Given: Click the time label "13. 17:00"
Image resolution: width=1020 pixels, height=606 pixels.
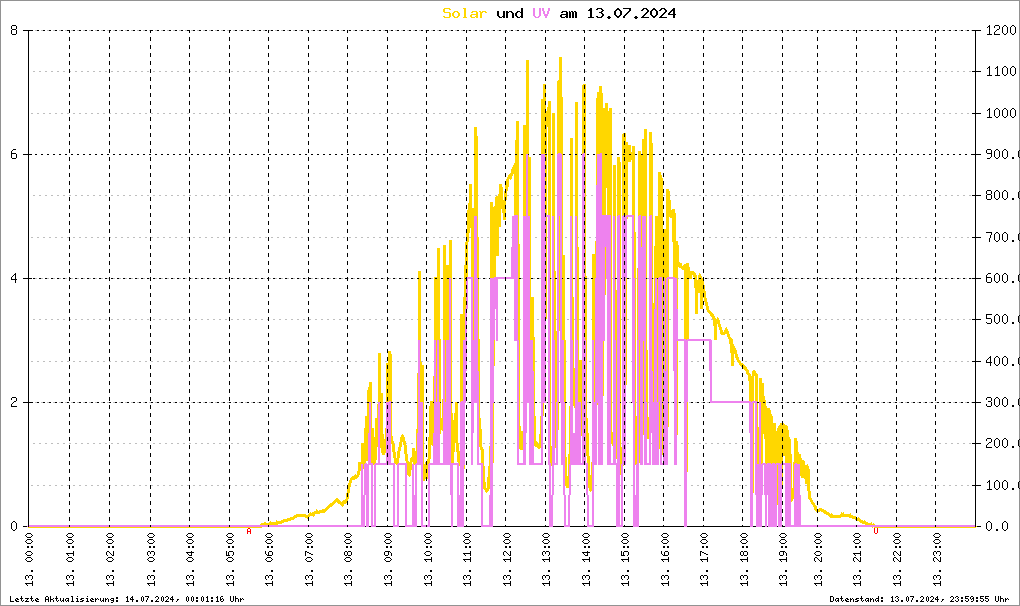Looking at the screenshot, I should click(705, 559).
